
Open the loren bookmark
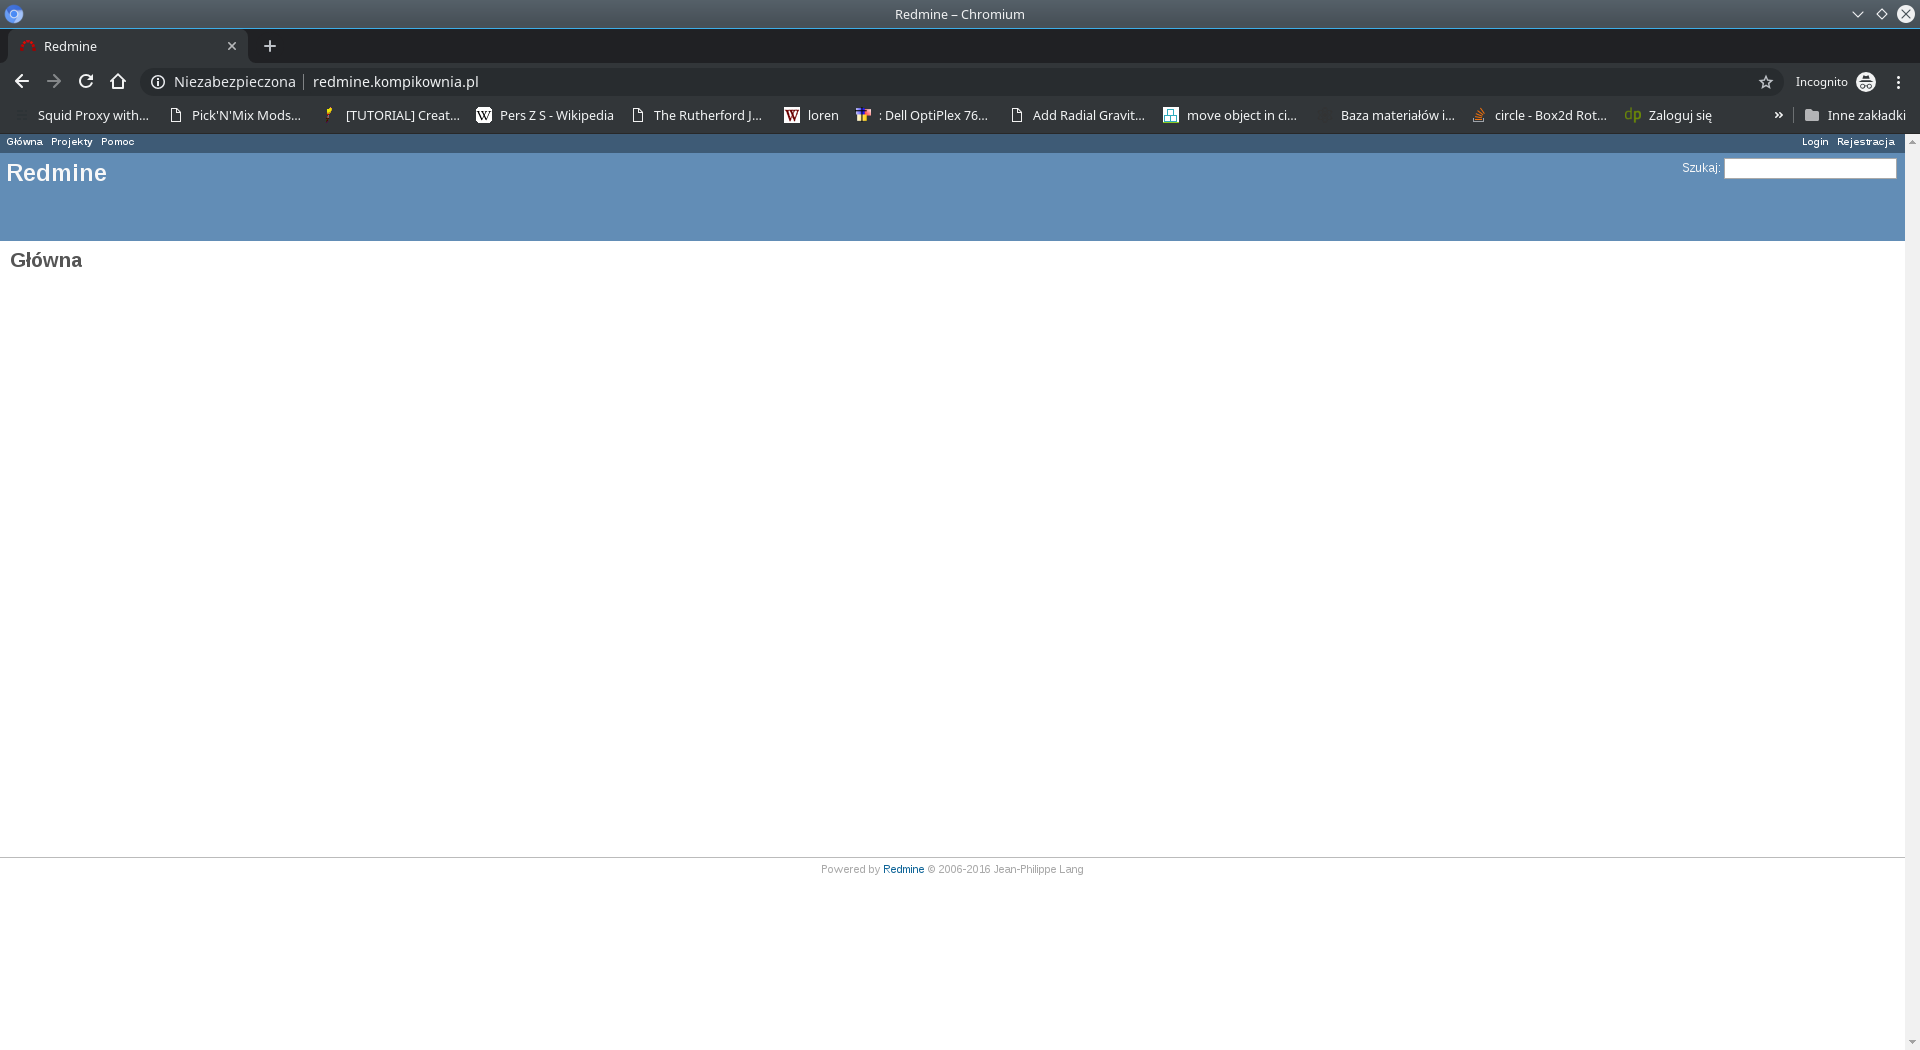[x=812, y=115]
